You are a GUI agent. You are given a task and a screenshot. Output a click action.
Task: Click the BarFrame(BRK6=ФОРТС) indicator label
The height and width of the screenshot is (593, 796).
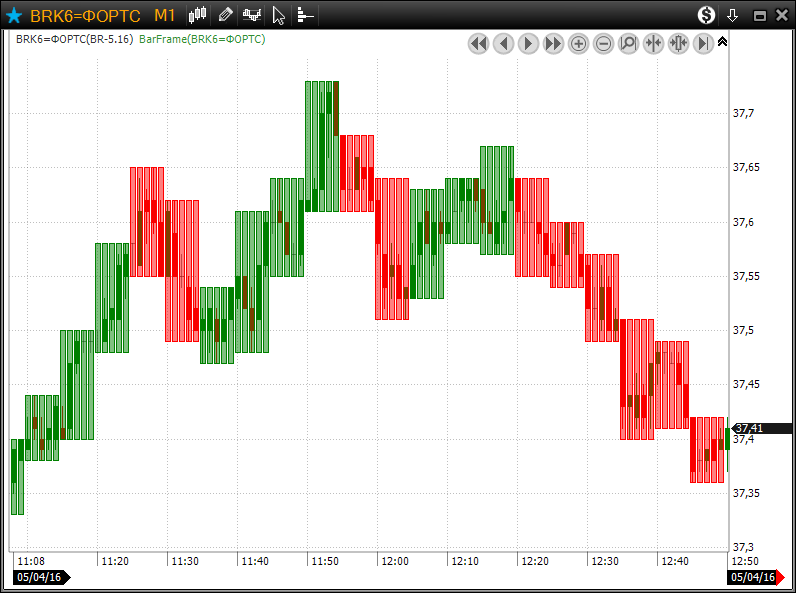pyautogui.click(x=202, y=39)
